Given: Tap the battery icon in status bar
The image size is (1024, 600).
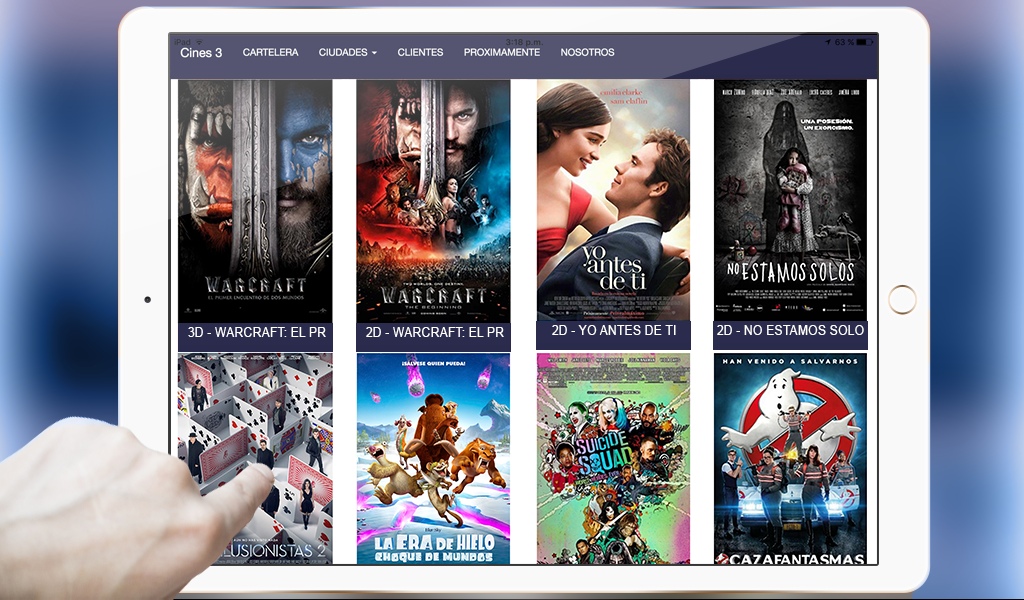Looking at the screenshot, I should [x=865, y=42].
